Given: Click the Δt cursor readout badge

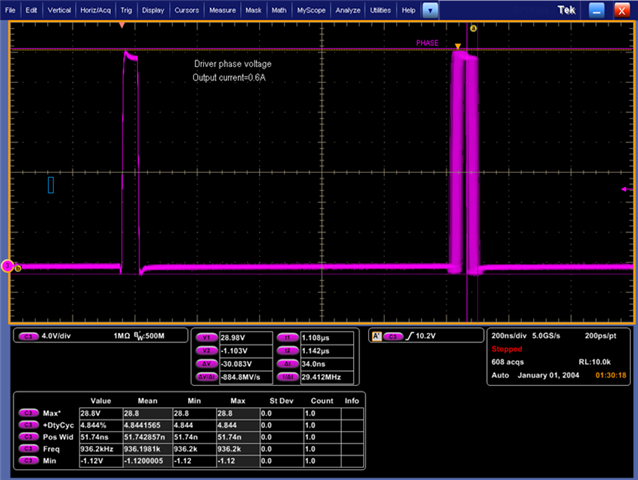Looking at the screenshot, I should [x=287, y=364].
